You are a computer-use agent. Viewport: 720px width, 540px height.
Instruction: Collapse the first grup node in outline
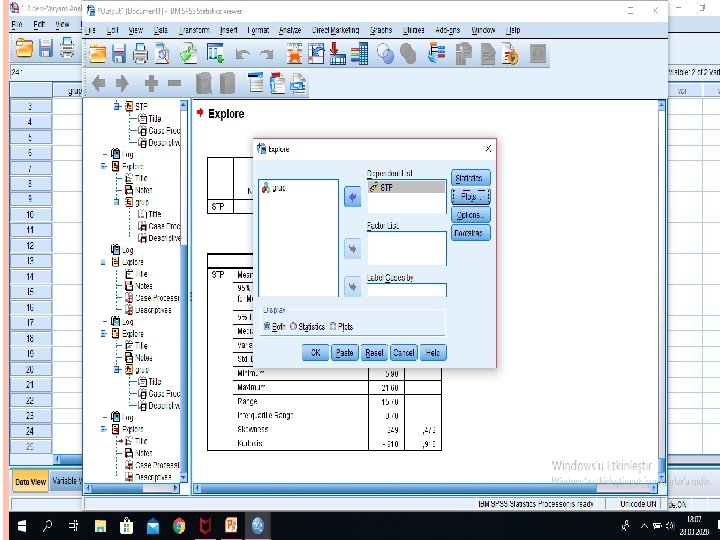pyautogui.click(x=117, y=202)
